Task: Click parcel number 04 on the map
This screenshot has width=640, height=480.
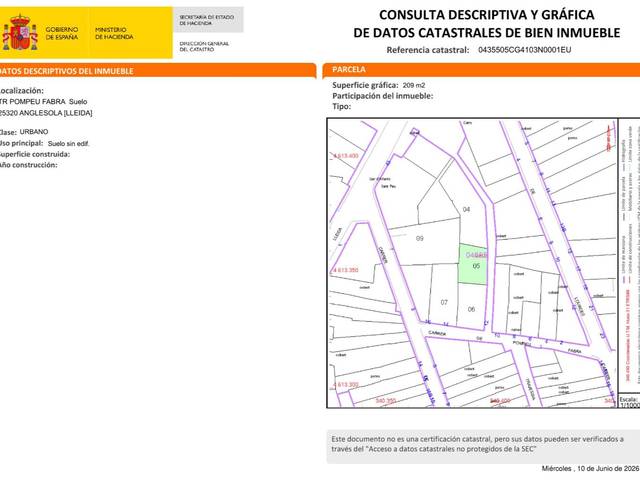Action: 466,209
